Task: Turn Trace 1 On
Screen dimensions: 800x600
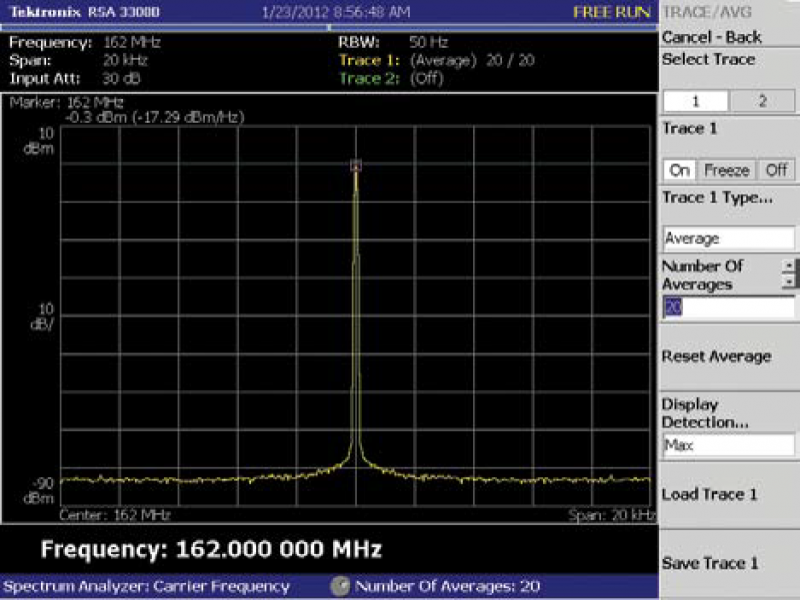Action: pyautogui.click(x=681, y=170)
